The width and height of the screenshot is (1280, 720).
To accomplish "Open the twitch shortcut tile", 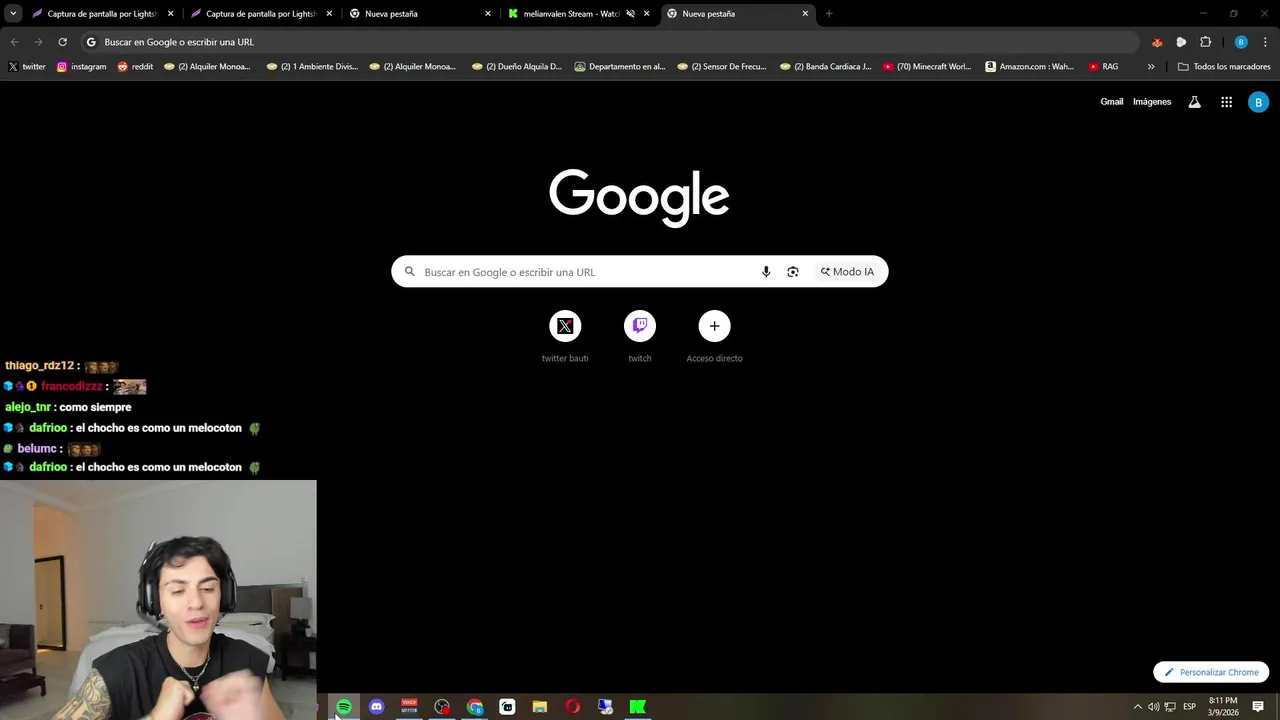I will tap(640, 337).
